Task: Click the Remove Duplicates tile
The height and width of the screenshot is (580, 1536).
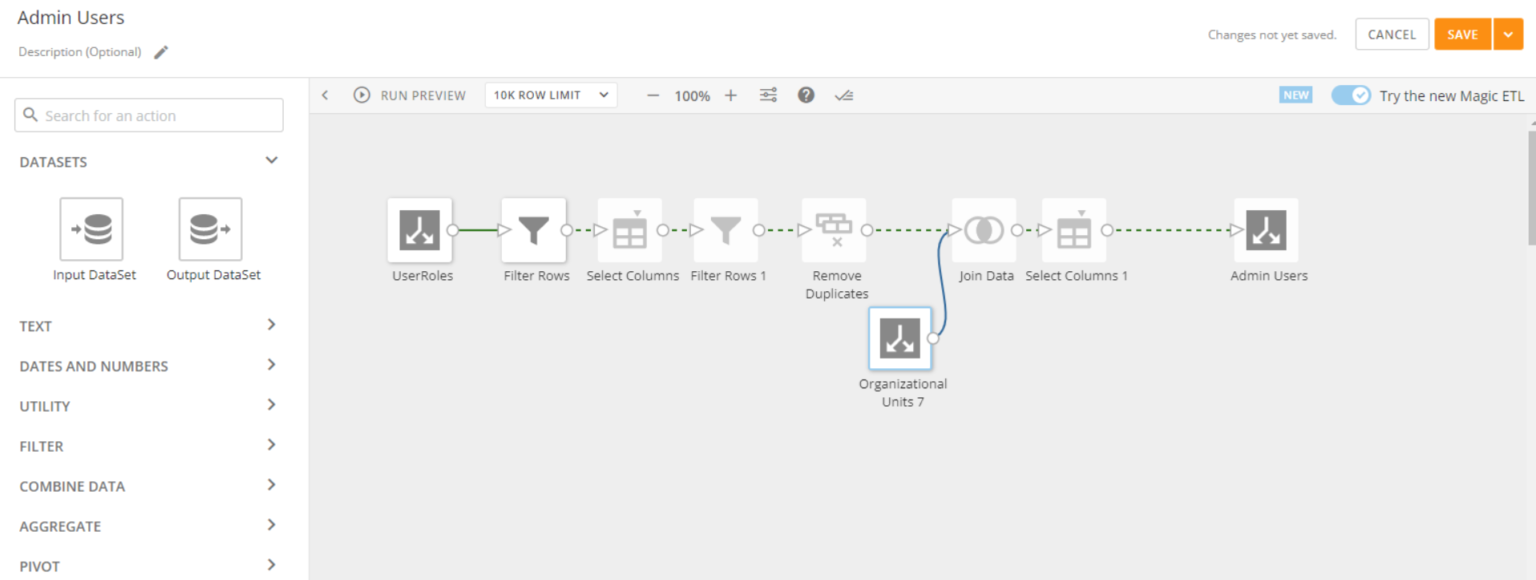Action: (x=835, y=229)
